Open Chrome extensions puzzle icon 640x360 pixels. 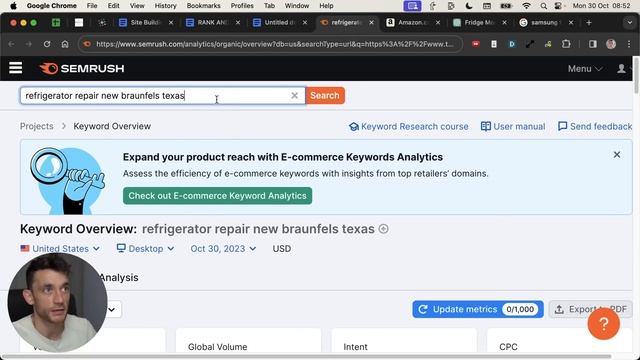click(566, 44)
